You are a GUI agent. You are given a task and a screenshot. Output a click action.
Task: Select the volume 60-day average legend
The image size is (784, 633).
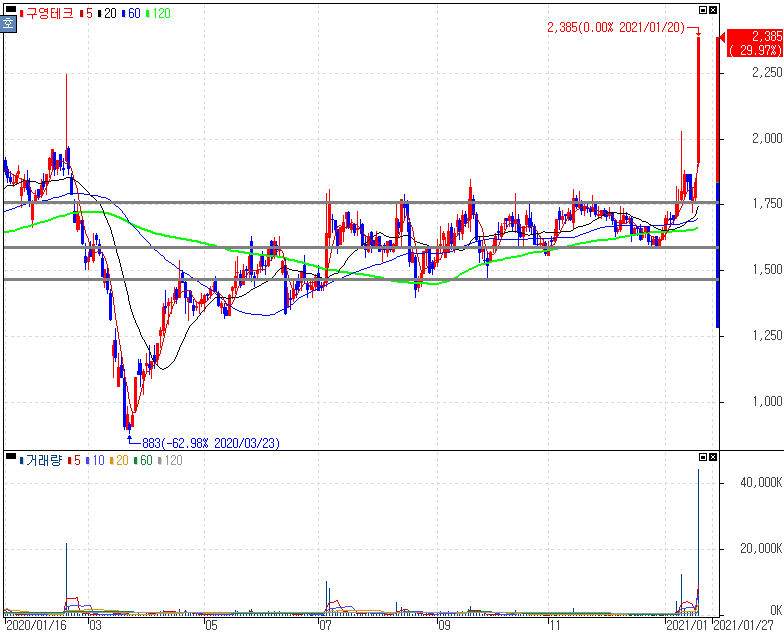(x=143, y=460)
